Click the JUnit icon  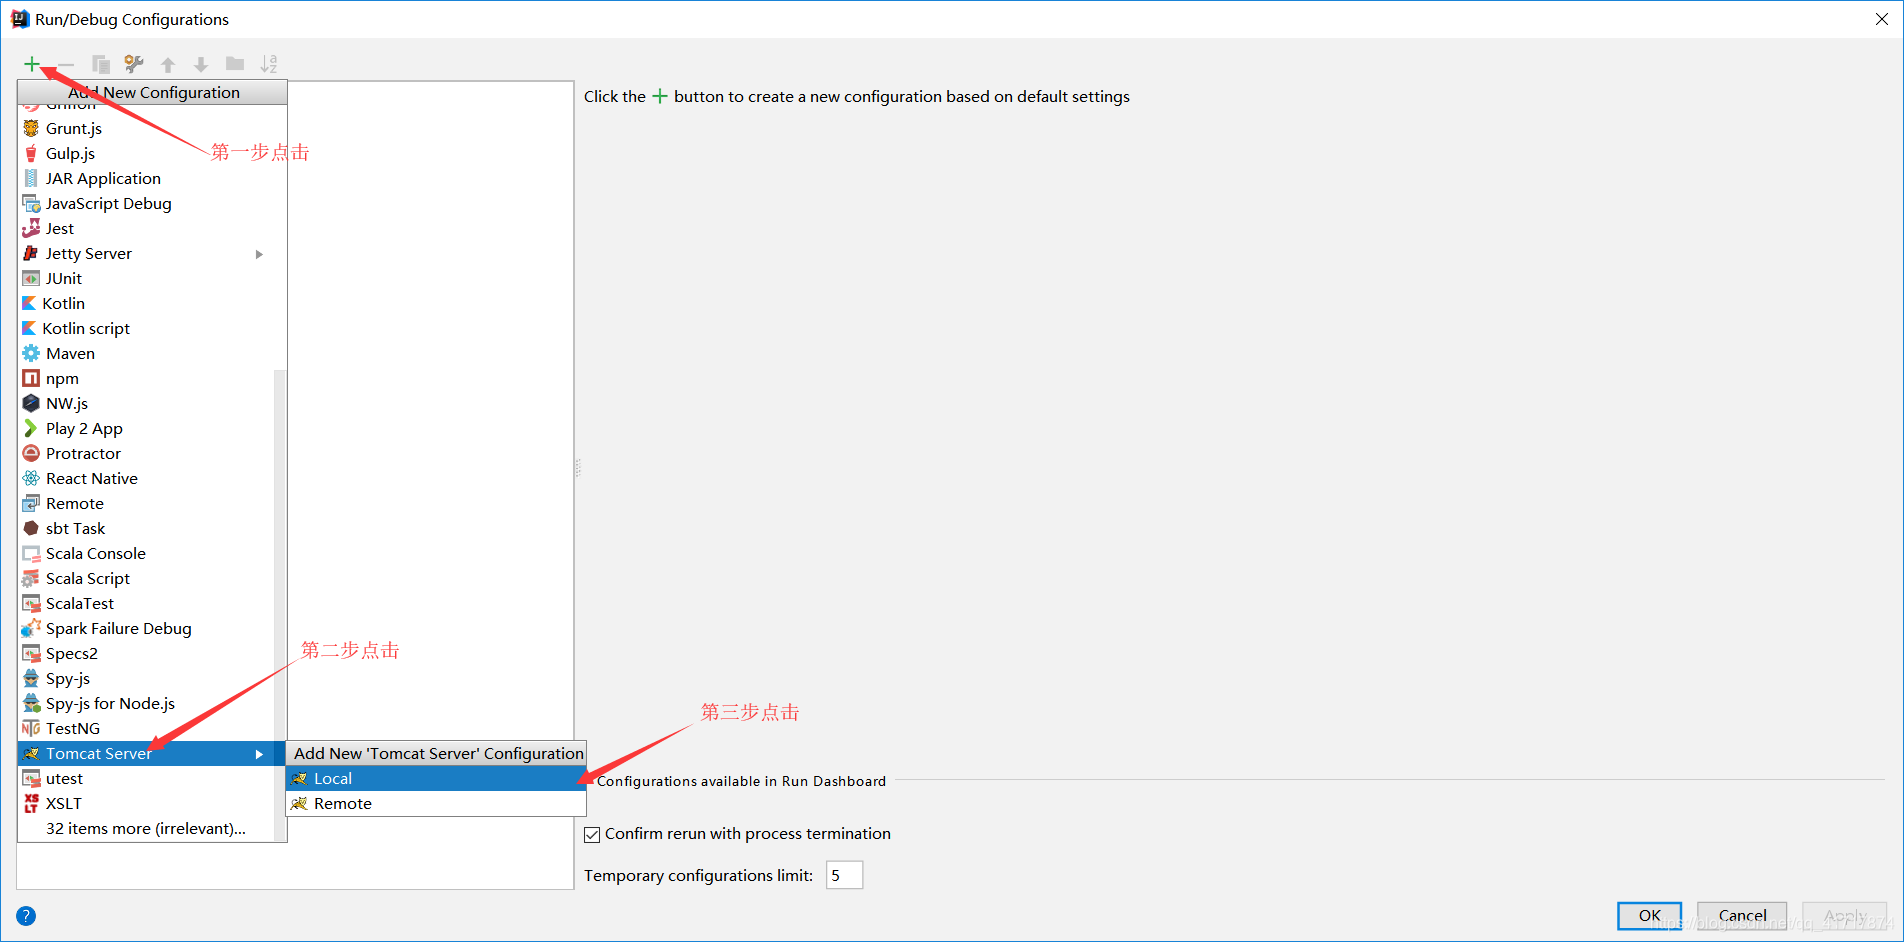tap(31, 278)
